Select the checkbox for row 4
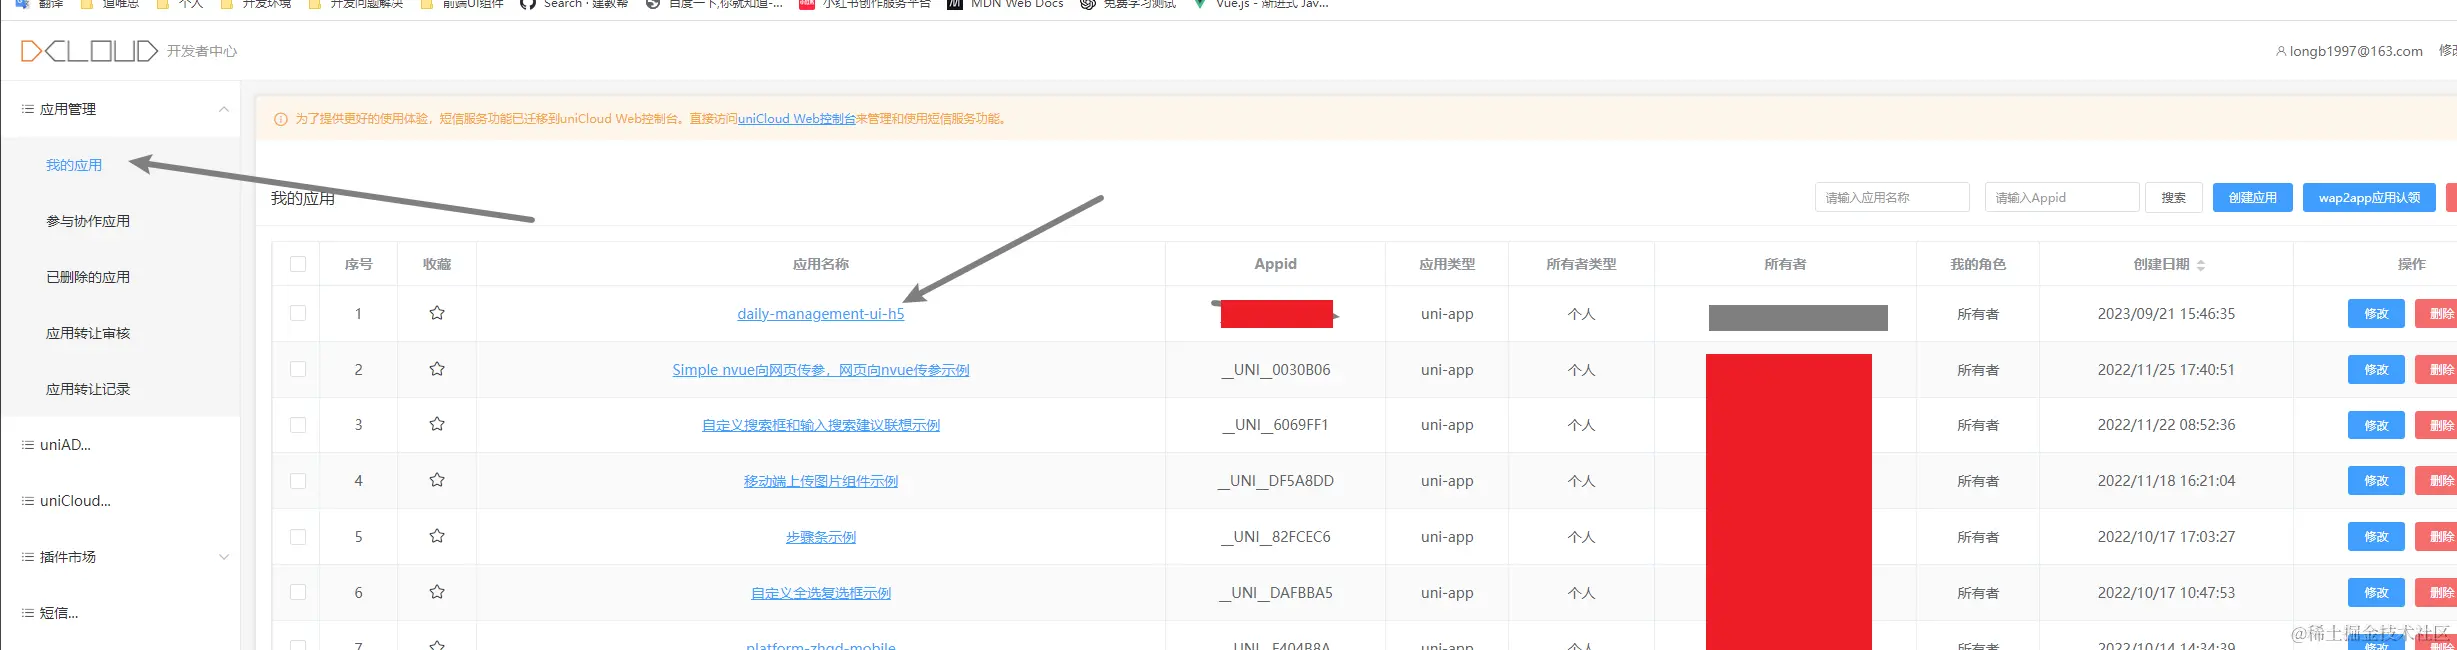Screen dimensions: 2457x650 298,480
